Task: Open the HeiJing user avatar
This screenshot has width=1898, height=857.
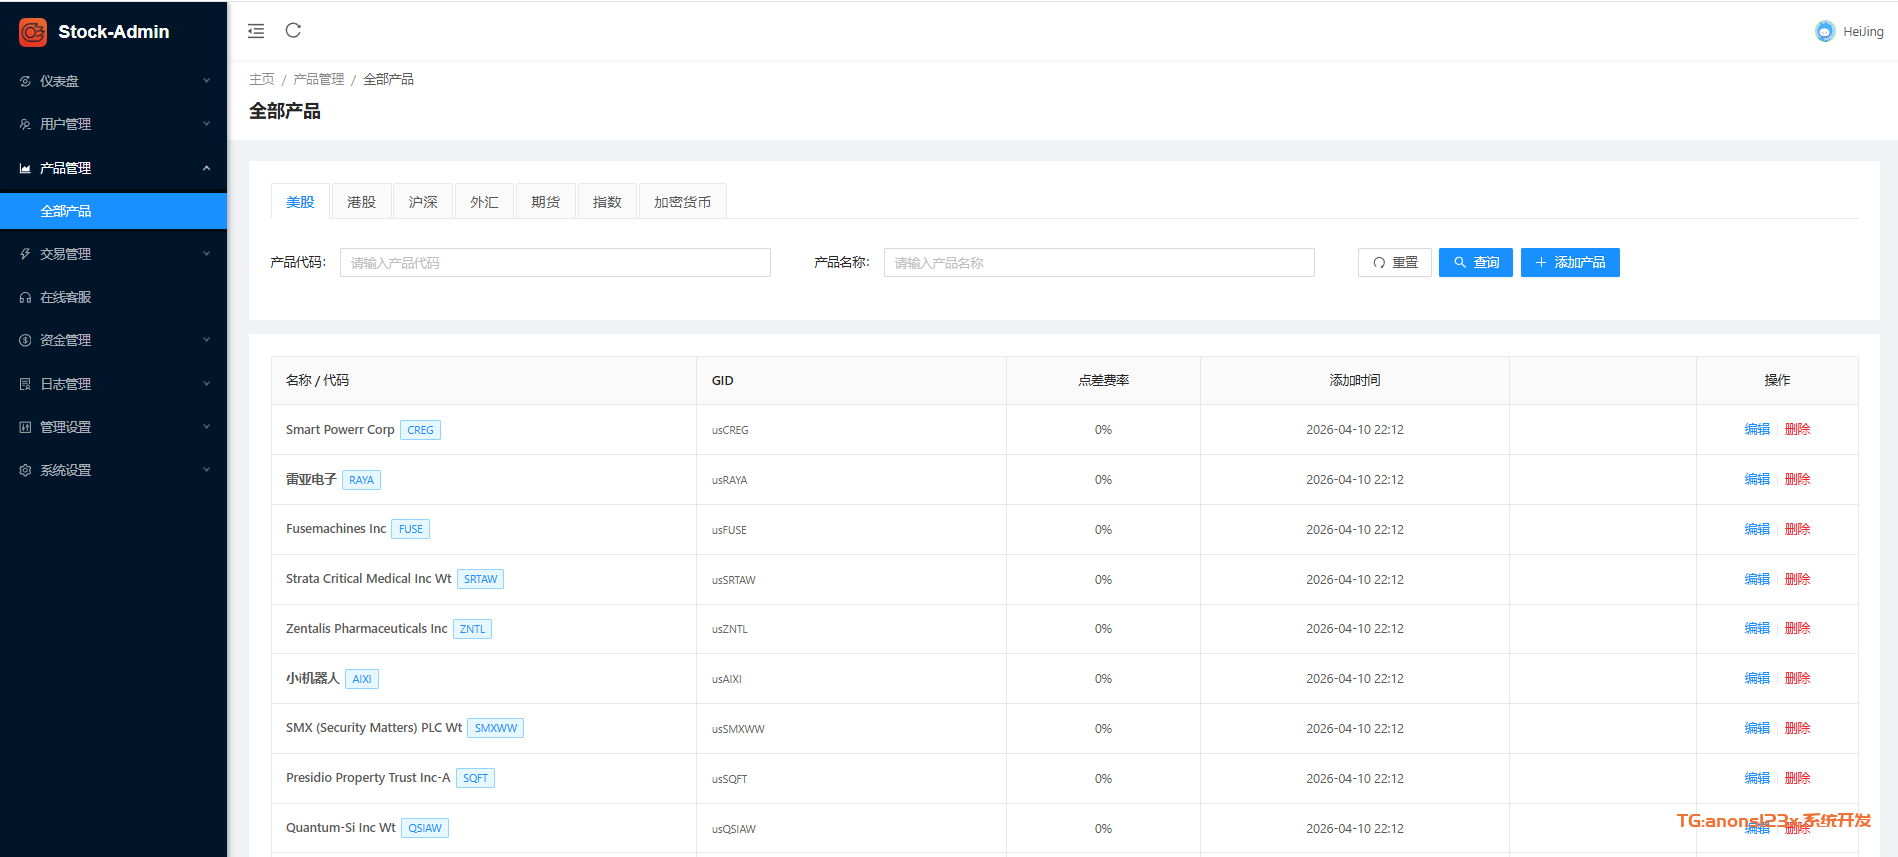Action: 1825,32
